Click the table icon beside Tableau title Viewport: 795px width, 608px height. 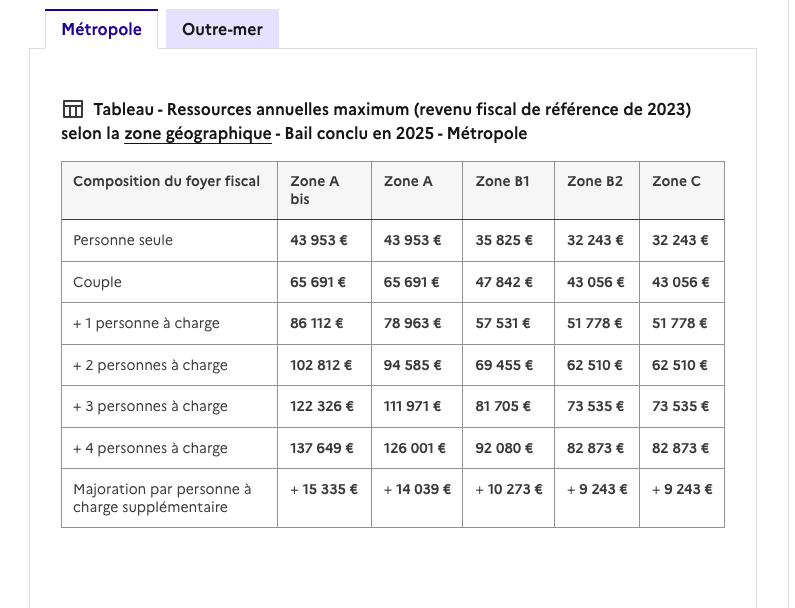73,109
